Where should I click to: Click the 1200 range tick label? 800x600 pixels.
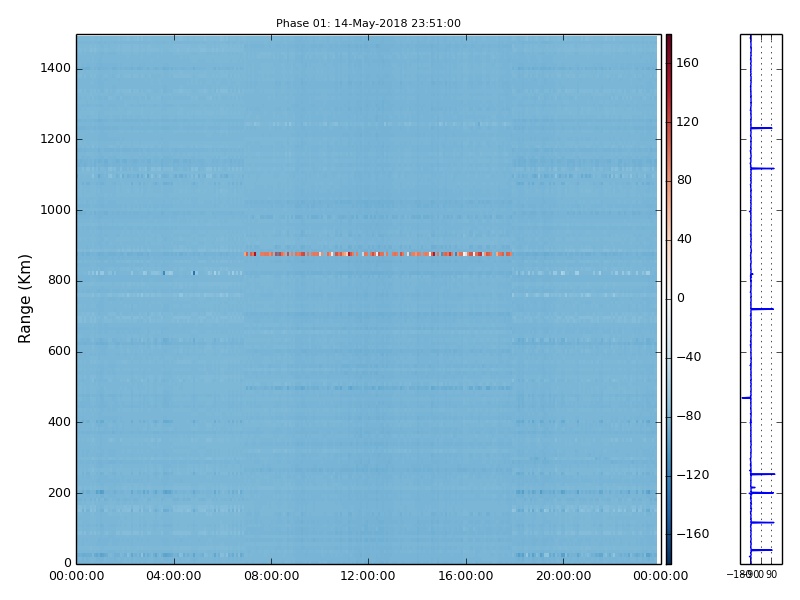coord(56,139)
